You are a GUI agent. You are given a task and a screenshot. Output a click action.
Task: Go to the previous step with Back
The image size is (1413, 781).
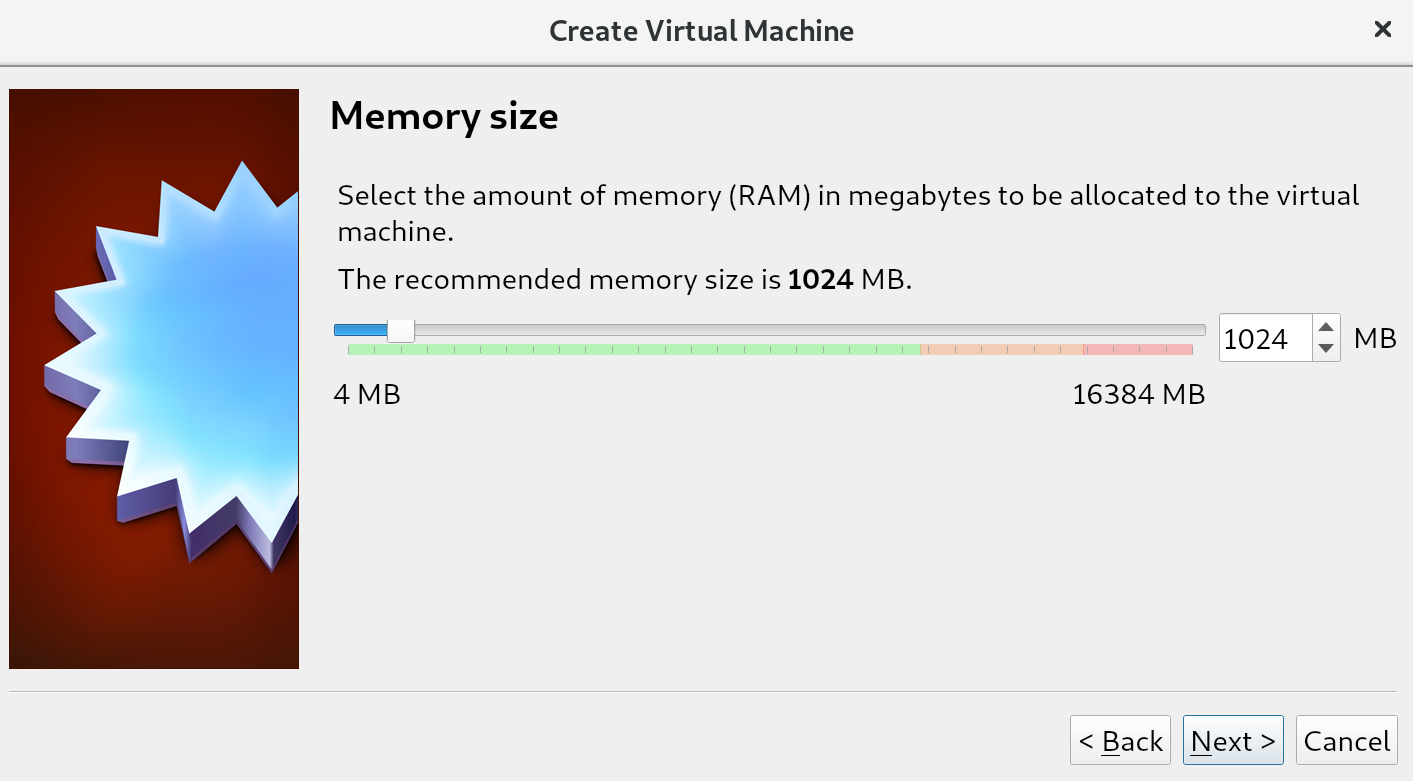click(1120, 741)
